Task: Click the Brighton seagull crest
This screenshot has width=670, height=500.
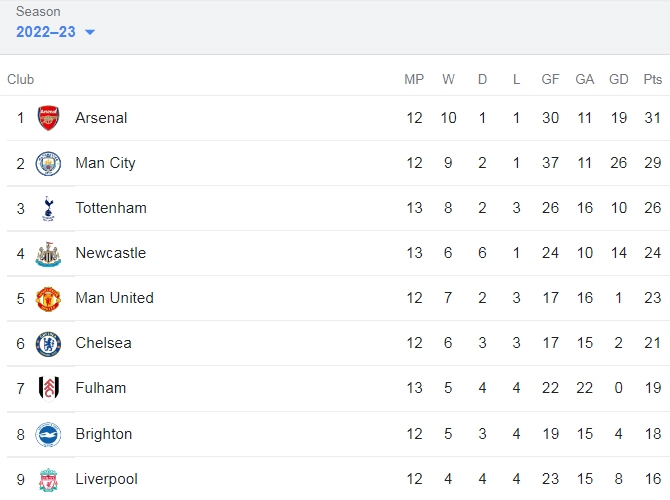Action: tap(48, 435)
